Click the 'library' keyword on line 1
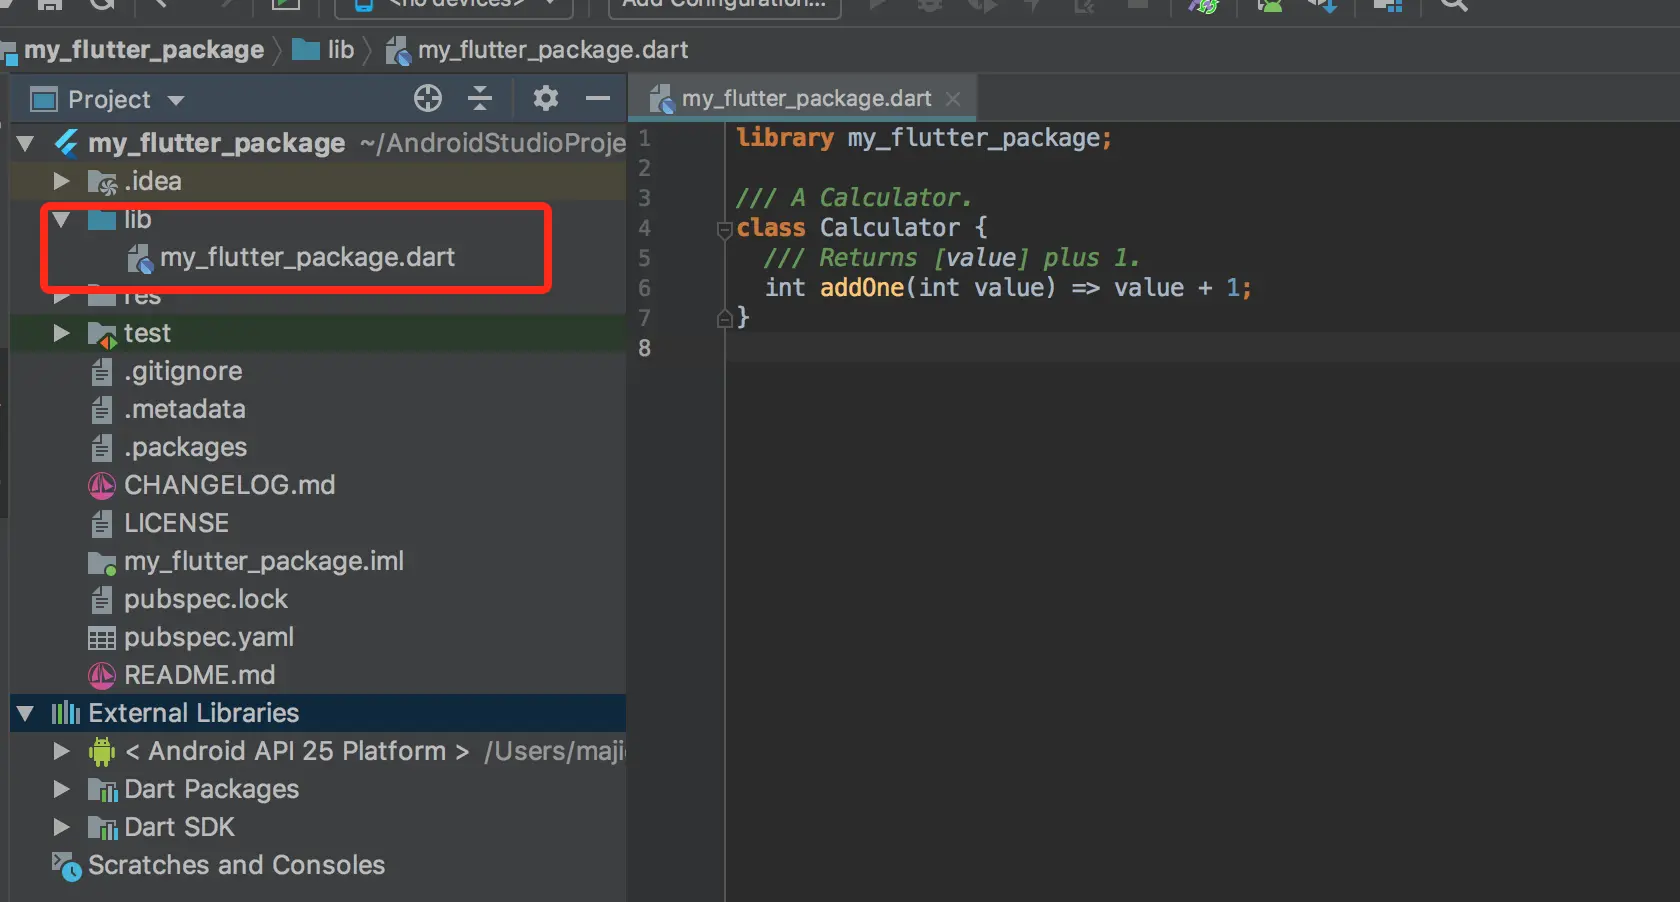This screenshot has height=902, width=1680. [x=785, y=137]
